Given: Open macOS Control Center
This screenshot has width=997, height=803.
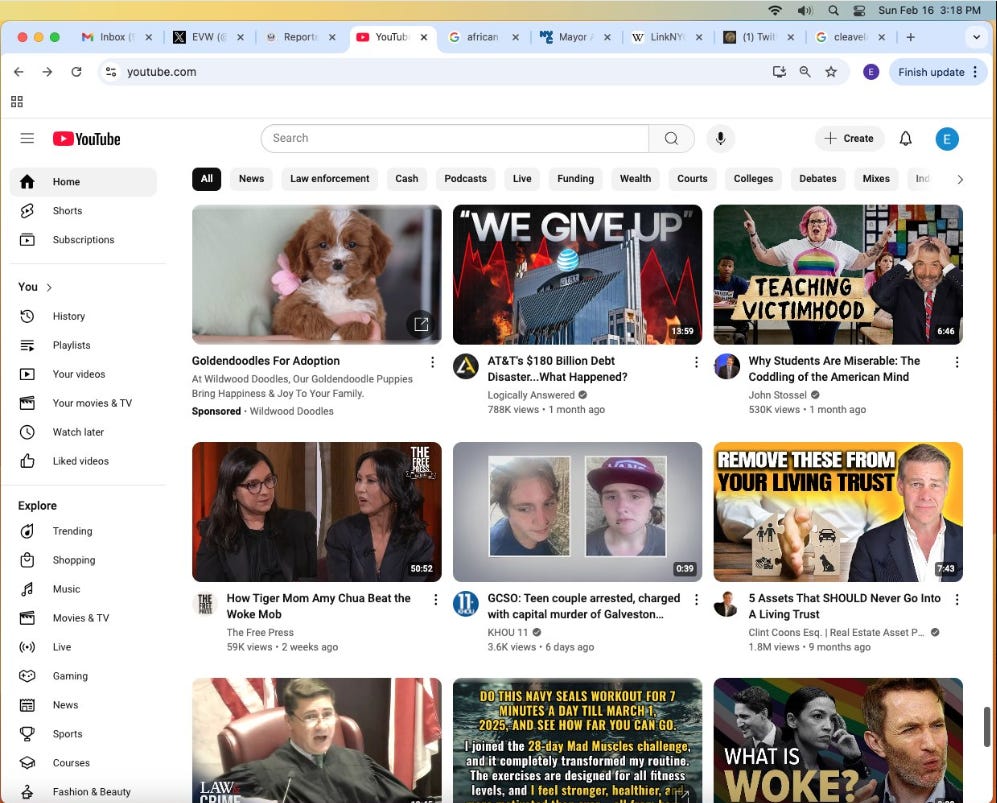Looking at the screenshot, I should click(859, 10).
